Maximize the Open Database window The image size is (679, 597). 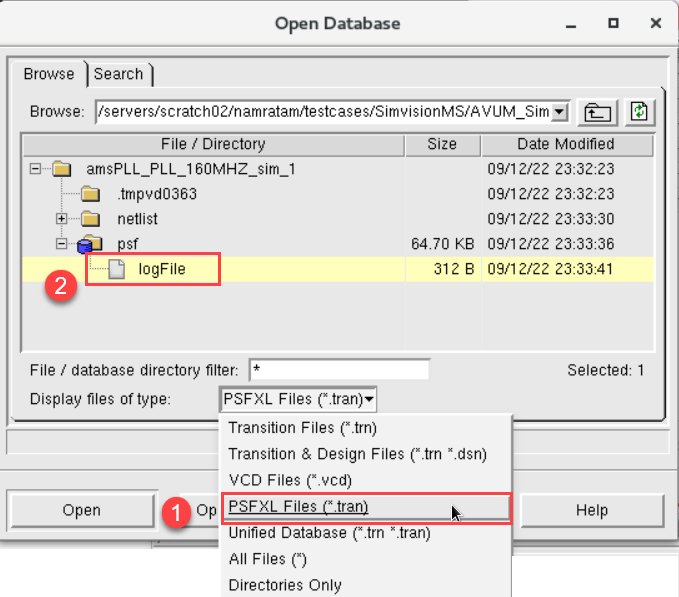[613, 23]
